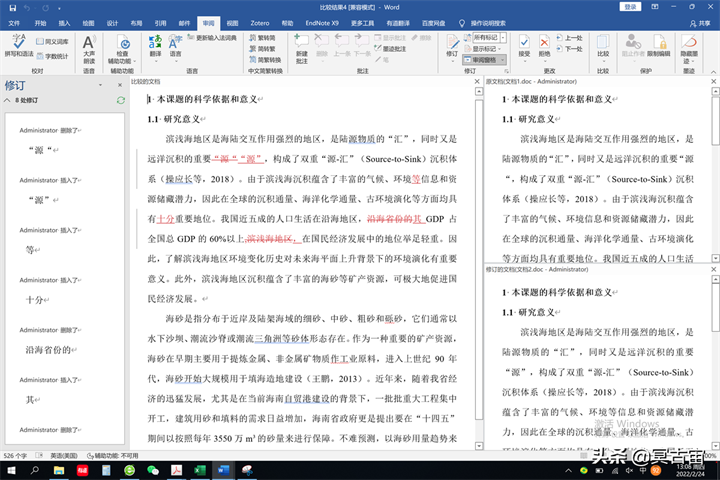The width and height of the screenshot is (720, 480).
Task: Collapse the 8 revisions summary
Action: (8, 101)
